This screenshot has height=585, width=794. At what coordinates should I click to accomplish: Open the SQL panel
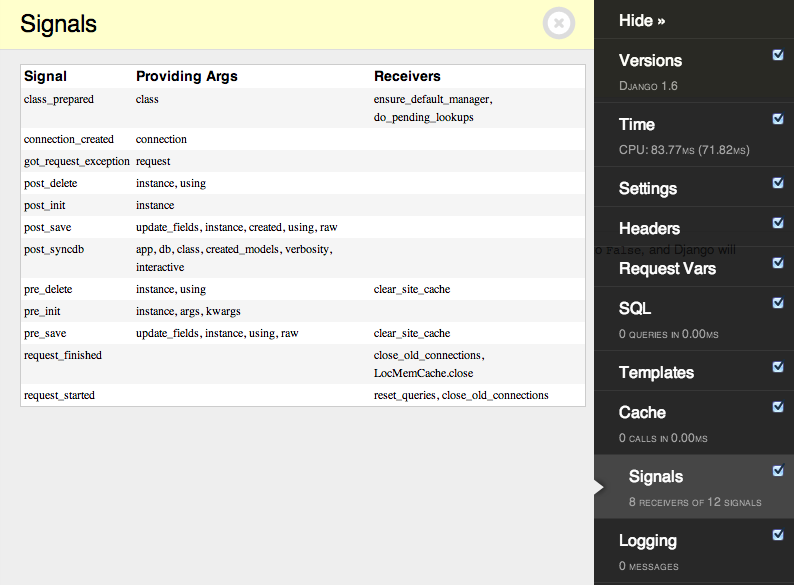pos(635,309)
